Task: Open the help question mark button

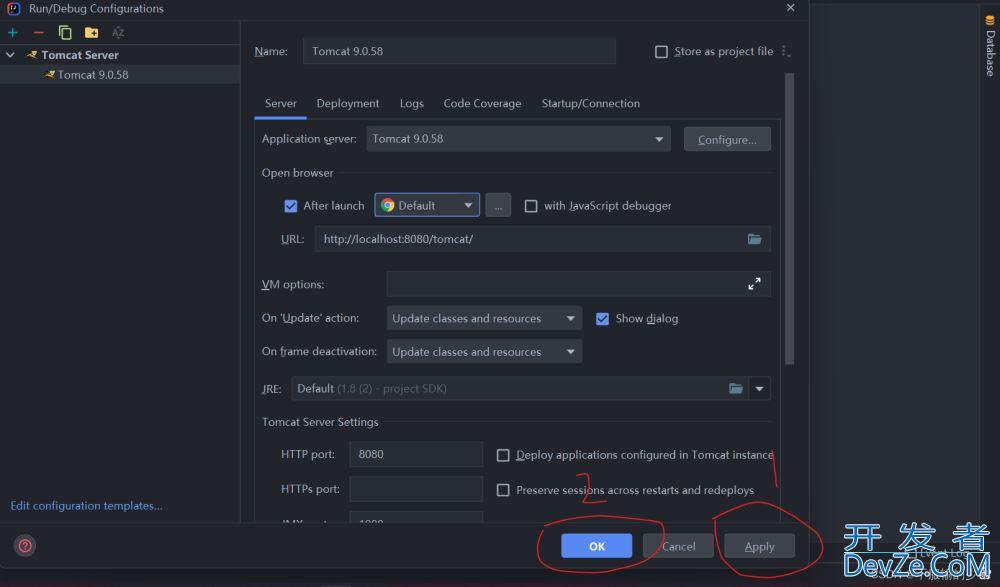Action: (25, 546)
